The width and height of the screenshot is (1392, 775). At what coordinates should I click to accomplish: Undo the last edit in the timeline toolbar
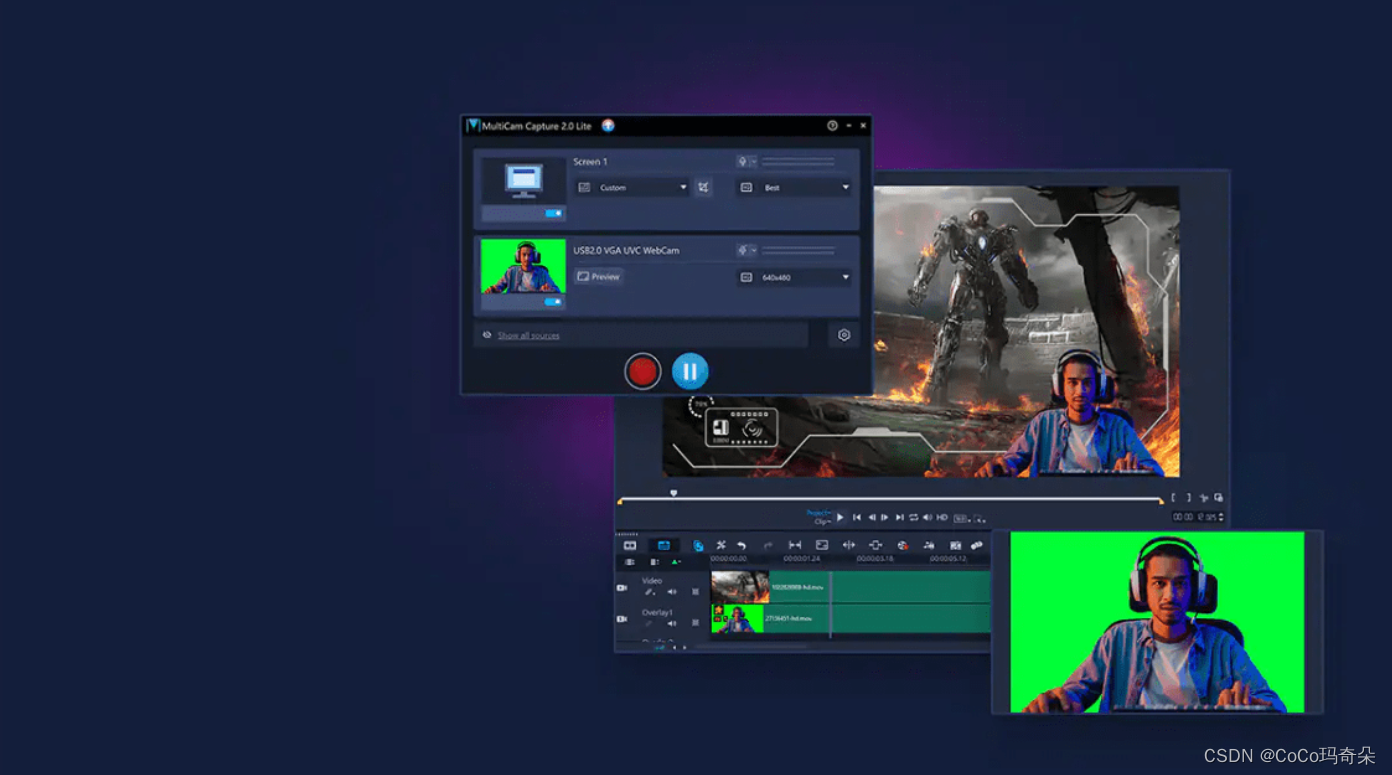[741, 546]
